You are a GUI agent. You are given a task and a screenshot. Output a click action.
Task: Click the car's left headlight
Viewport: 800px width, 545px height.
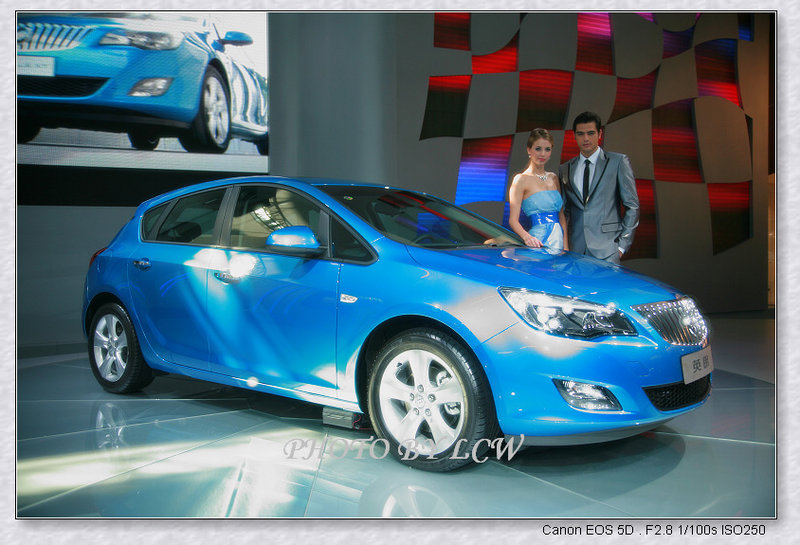coord(565,313)
